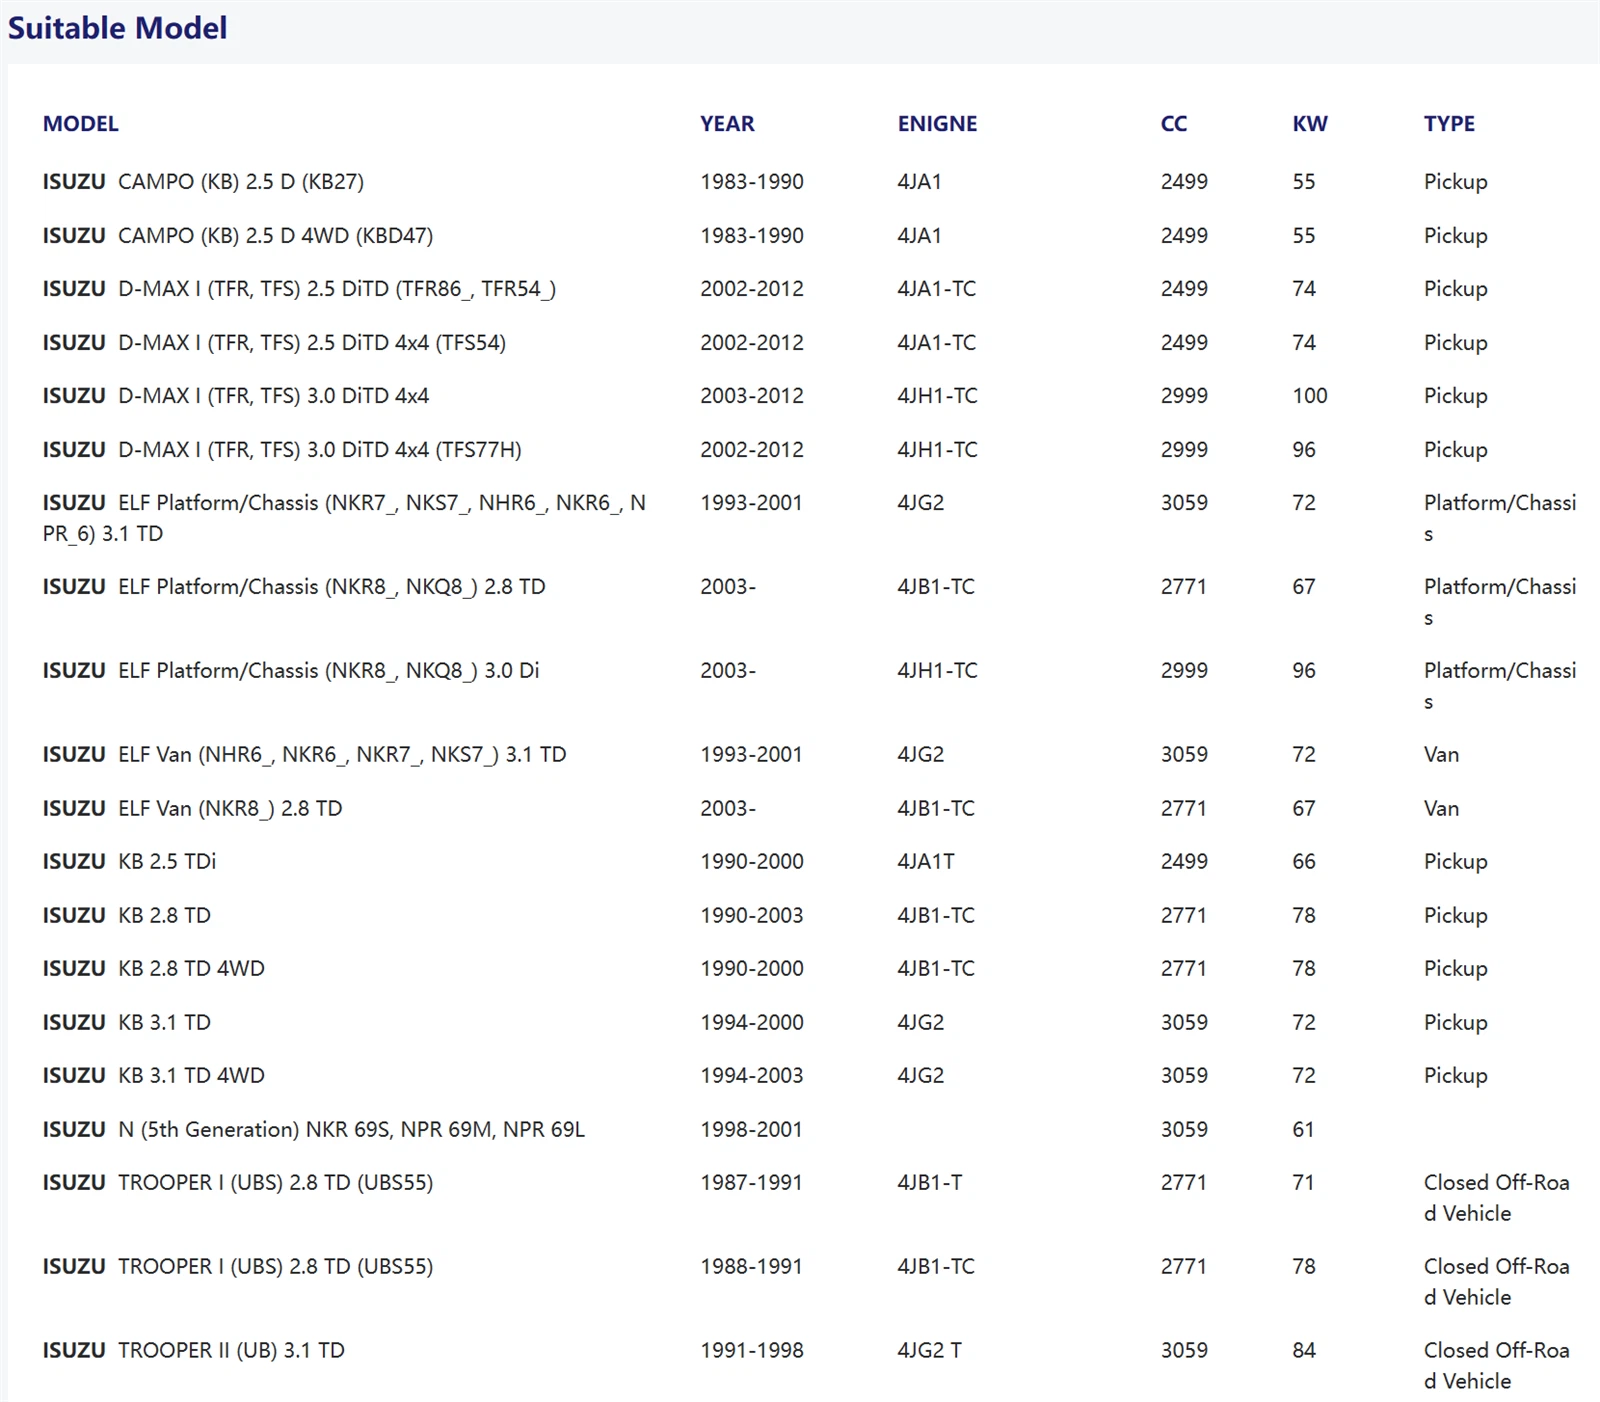The height and width of the screenshot is (1402, 1600).
Task: Click the 'Suitable Model' heading
Action: [117, 28]
